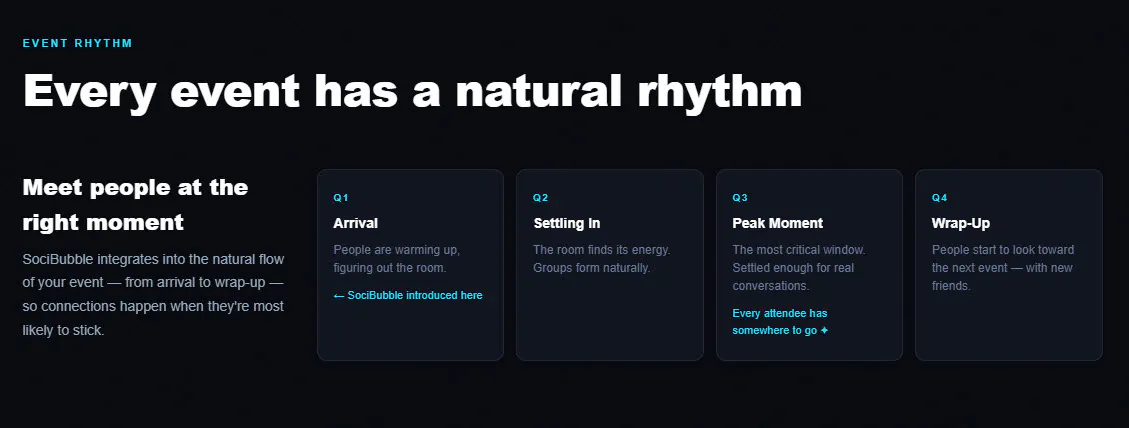Click the Q2 label on Settling In card

click(x=541, y=197)
